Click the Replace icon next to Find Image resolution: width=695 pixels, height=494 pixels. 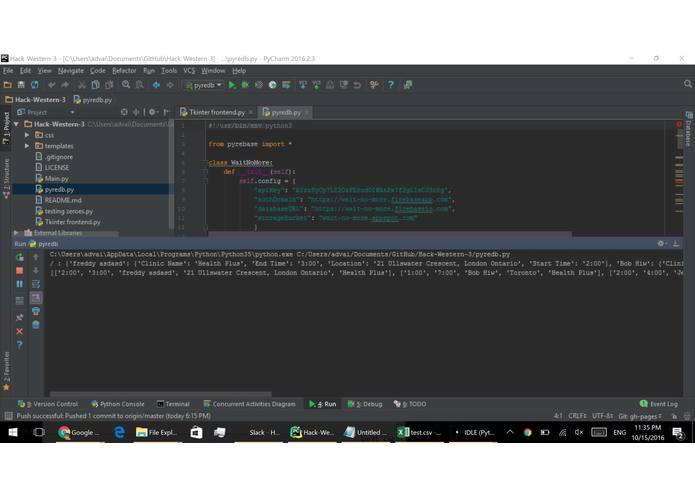tap(139, 85)
